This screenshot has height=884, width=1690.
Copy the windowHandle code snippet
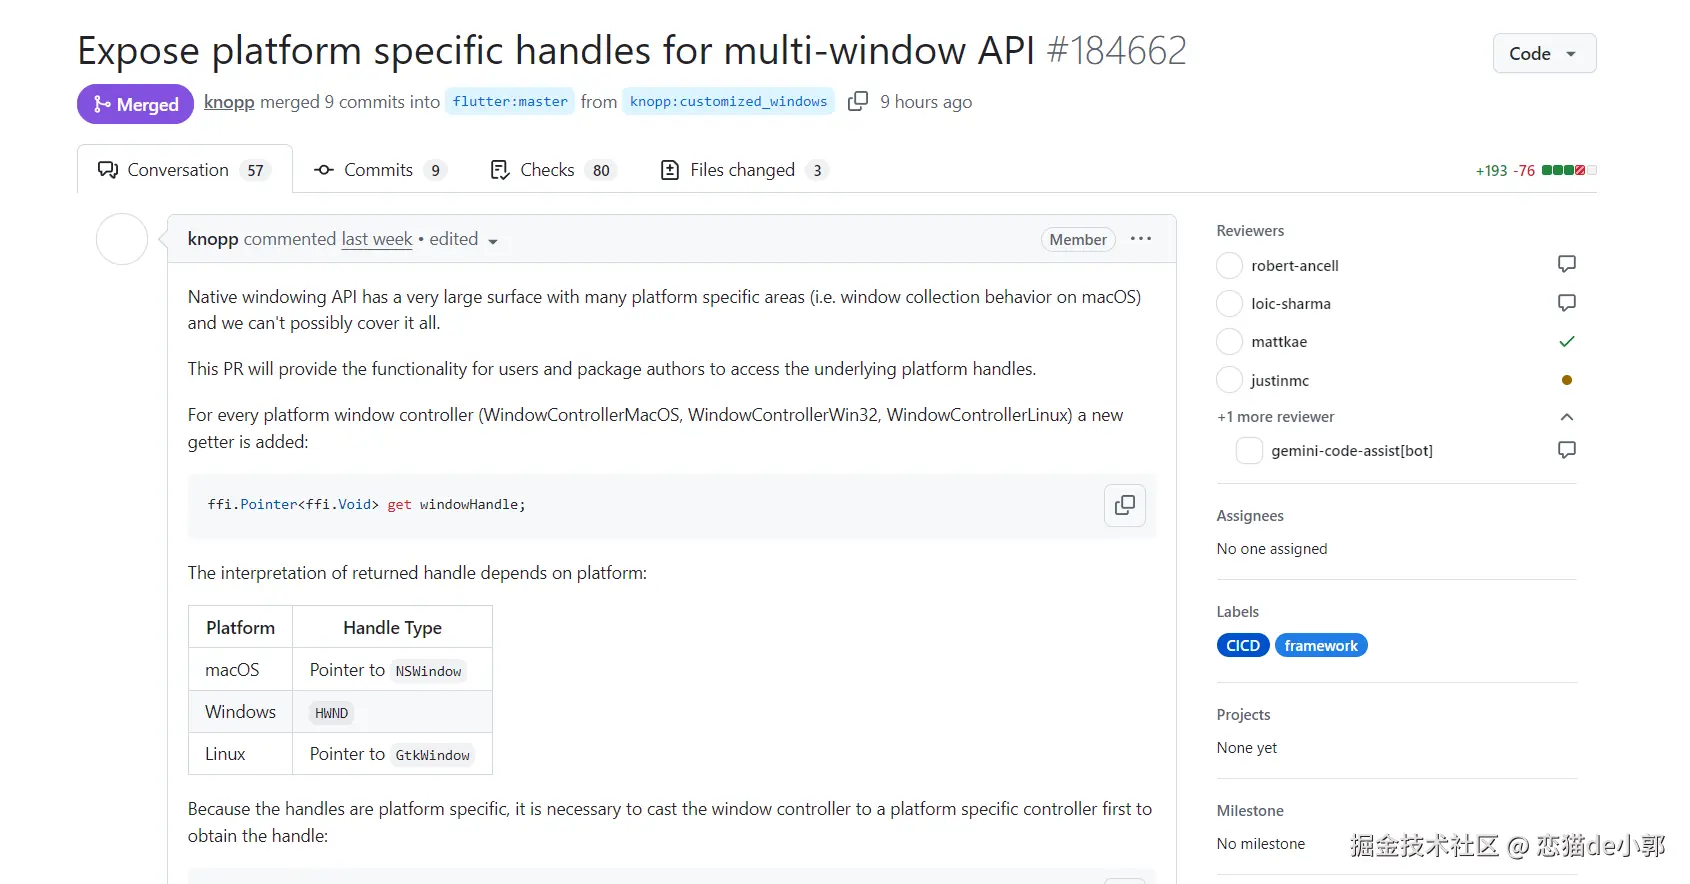coord(1124,505)
